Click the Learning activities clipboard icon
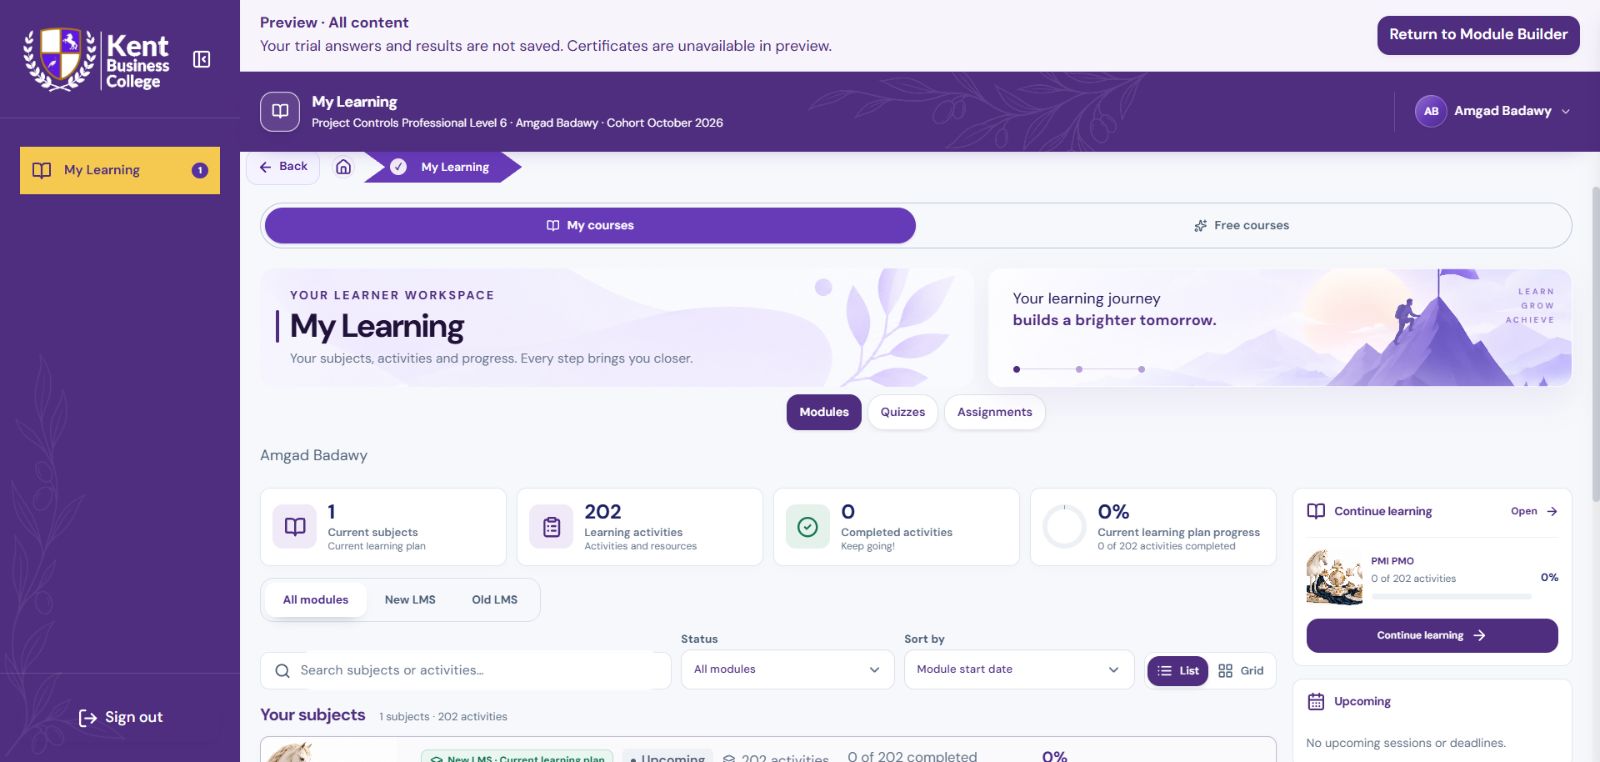The height and width of the screenshot is (762, 1600). (x=551, y=527)
